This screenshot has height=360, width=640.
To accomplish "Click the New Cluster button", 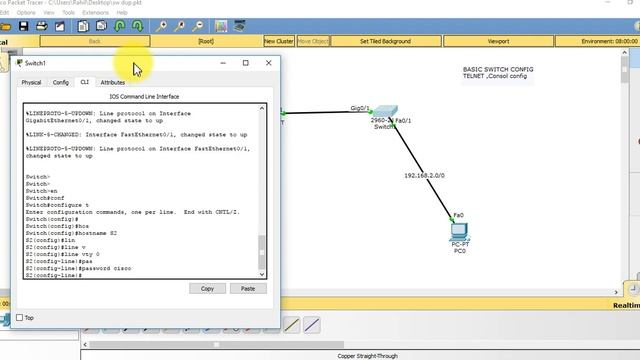I will [279, 41].
